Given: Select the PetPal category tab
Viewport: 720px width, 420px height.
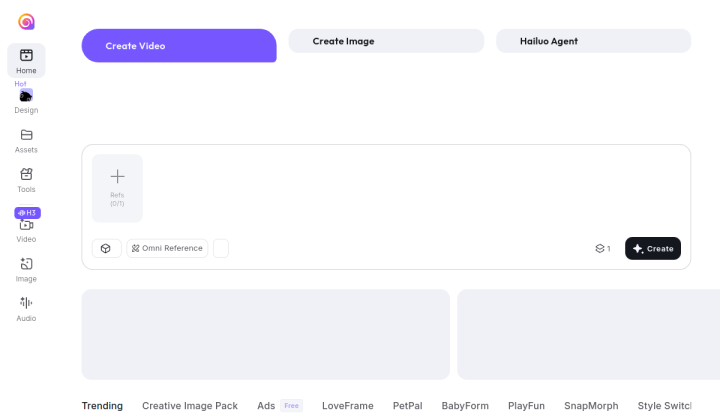Looking at the screenshot, I should click(x=407, y=406).
